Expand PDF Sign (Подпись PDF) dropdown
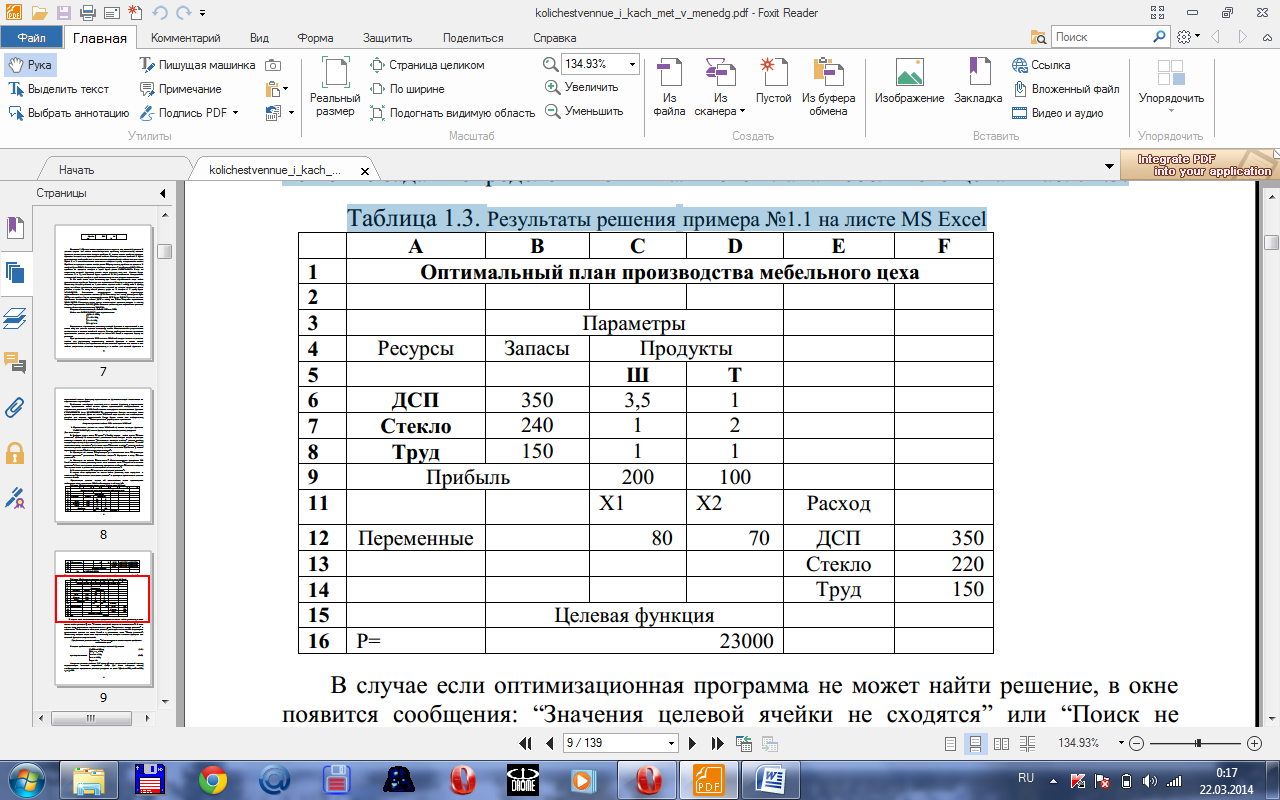Screen dimensions: 1280x800 click(x=235, y=113)
